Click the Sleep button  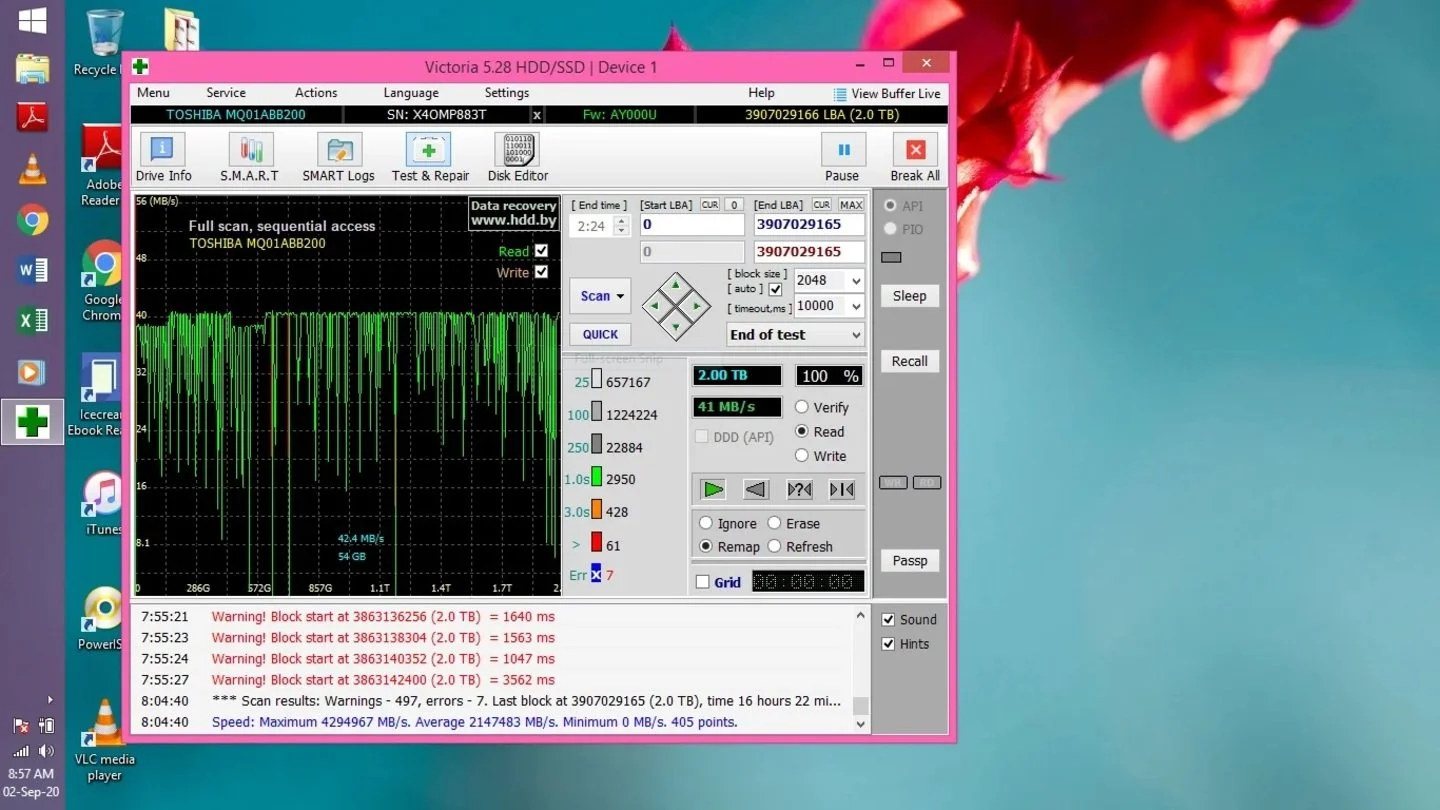tap(909, 296)
